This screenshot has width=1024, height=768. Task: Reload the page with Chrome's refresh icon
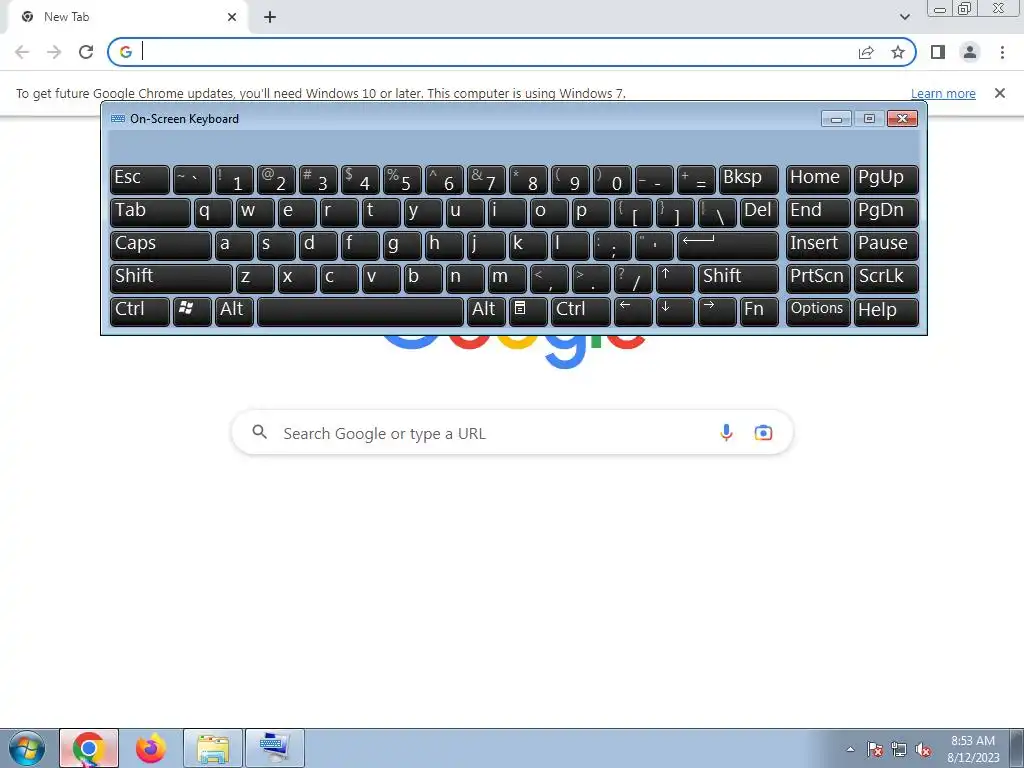86,52
